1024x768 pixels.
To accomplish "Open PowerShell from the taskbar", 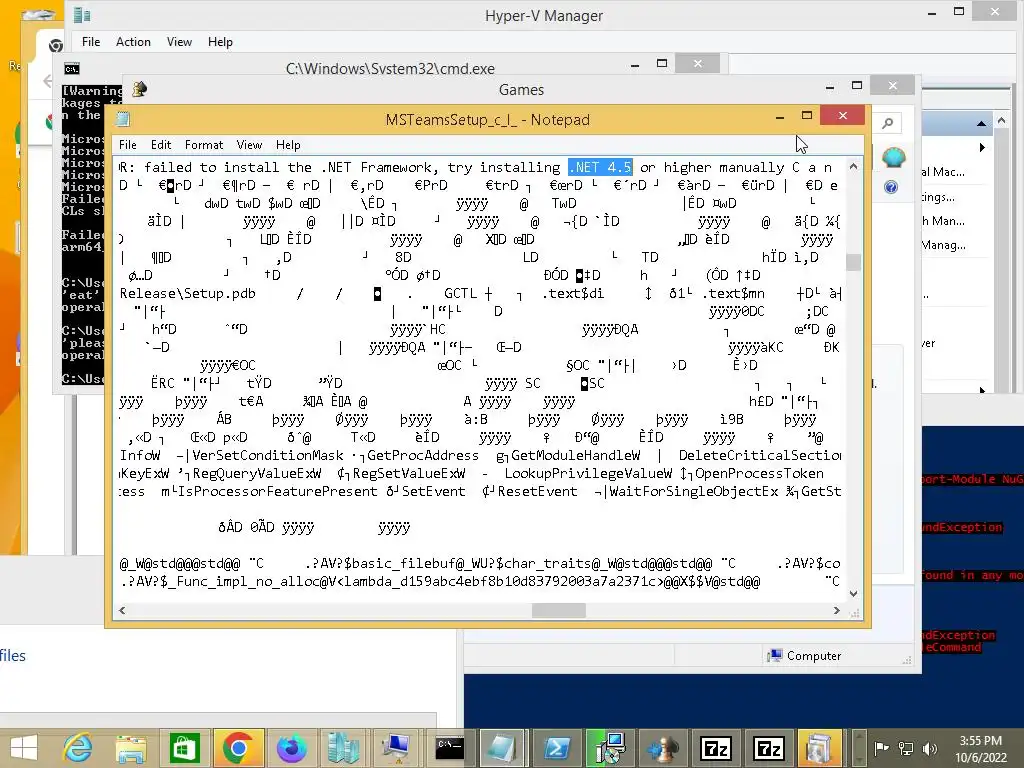I will [x=556, y=748].
